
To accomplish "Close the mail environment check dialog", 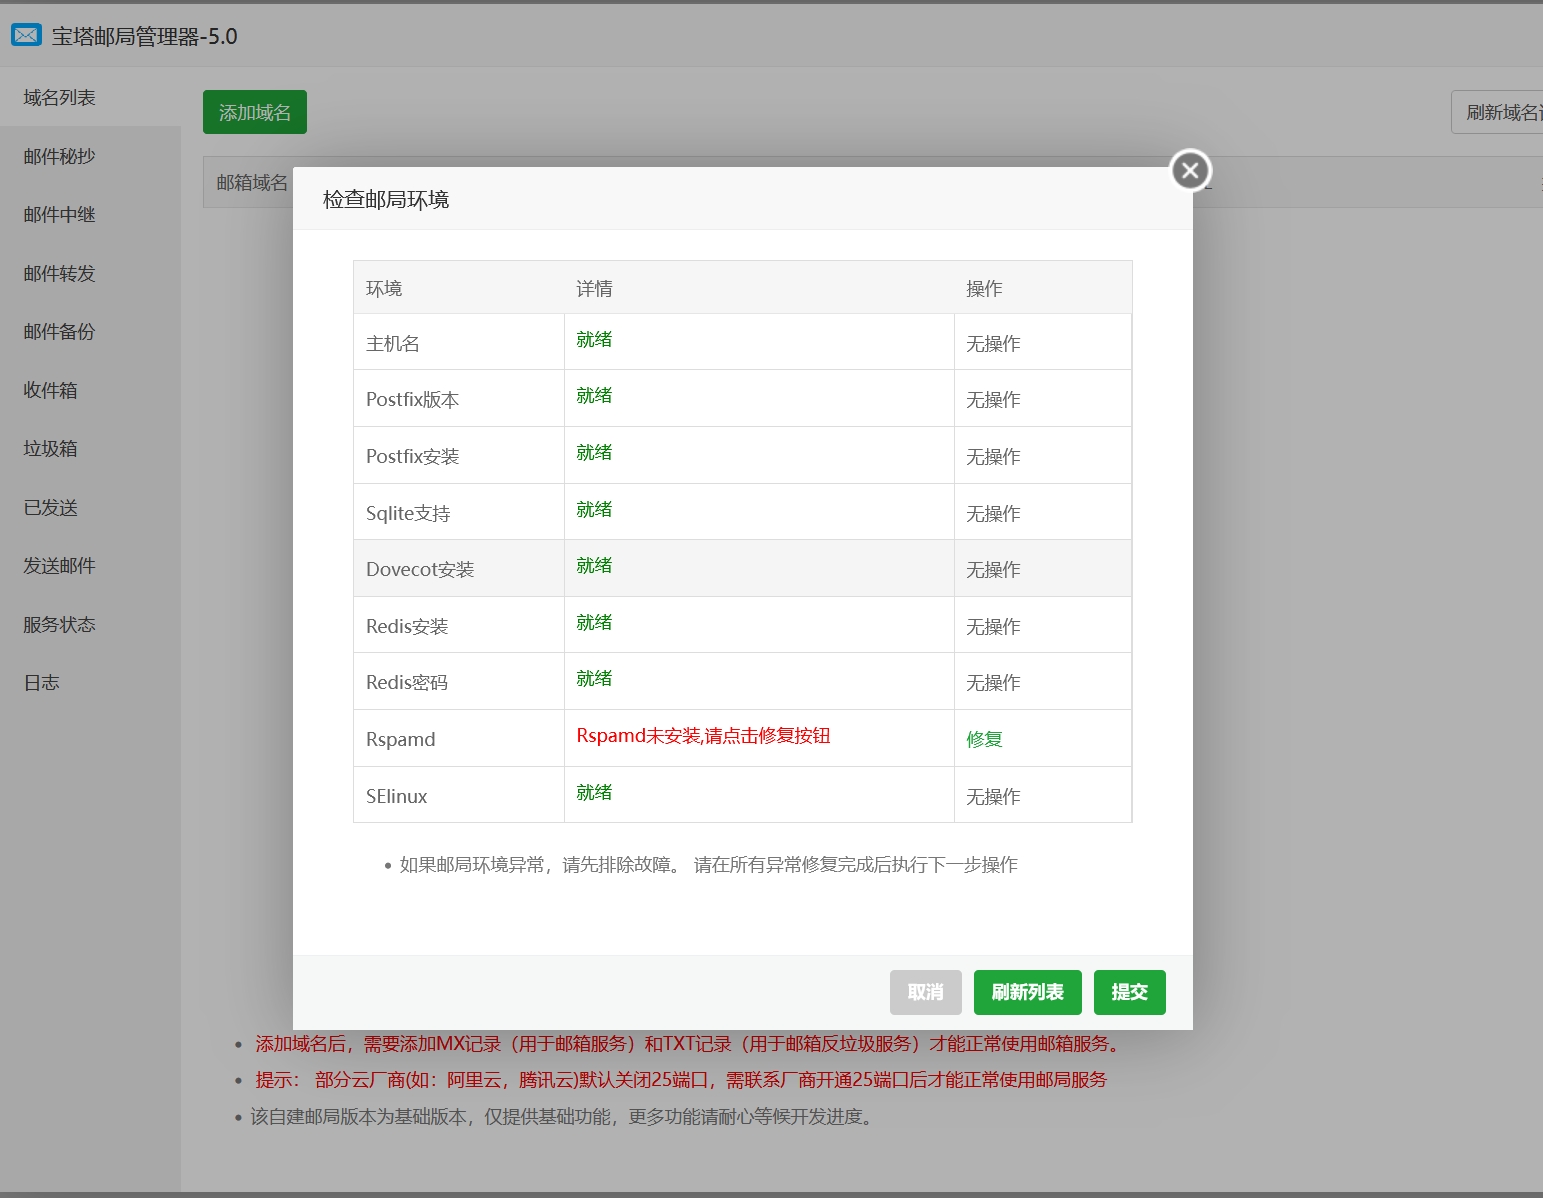I will (x=1190, y=171).
